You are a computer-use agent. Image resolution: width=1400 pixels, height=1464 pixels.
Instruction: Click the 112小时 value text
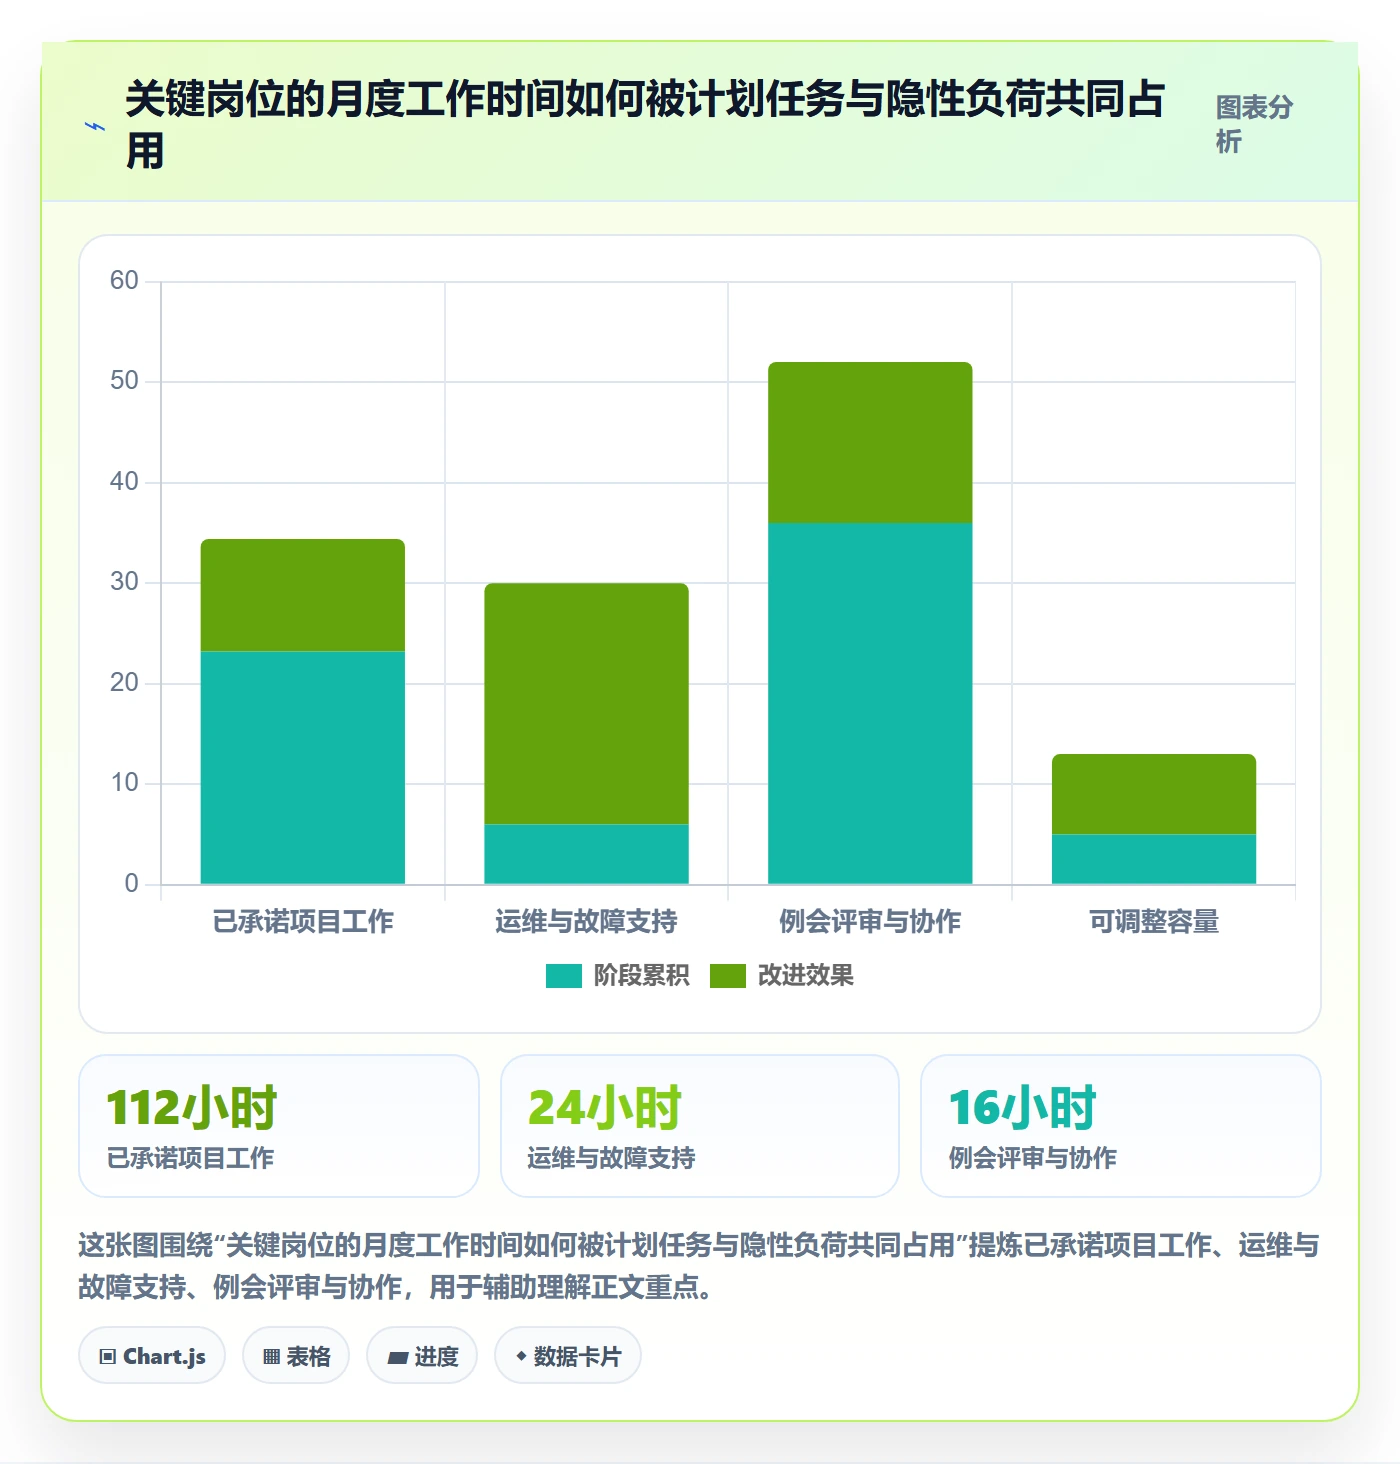192,1108
